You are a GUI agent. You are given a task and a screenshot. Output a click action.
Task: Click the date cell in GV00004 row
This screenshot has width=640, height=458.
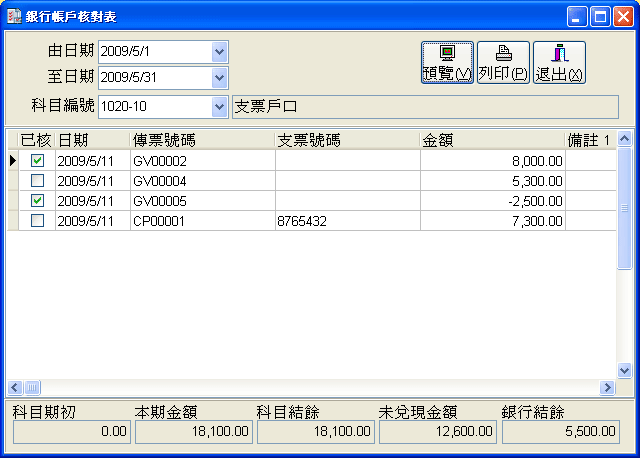point(93,181)
